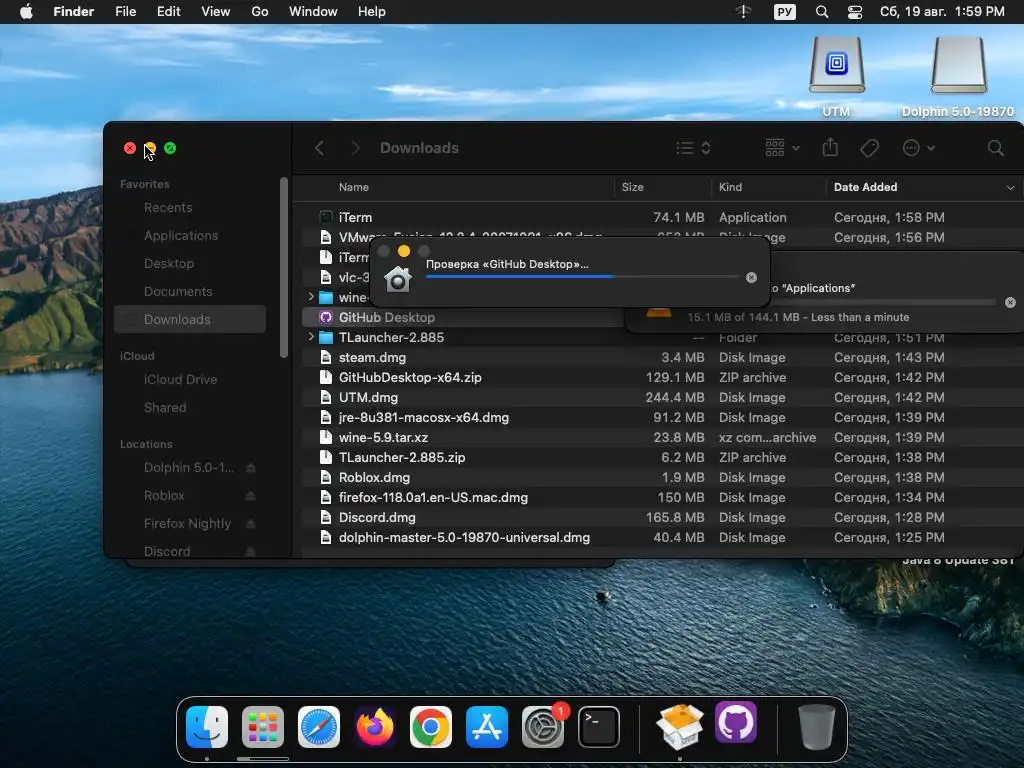
Task: Click the menu bar date and time
Action: click(x=942, y=12)
